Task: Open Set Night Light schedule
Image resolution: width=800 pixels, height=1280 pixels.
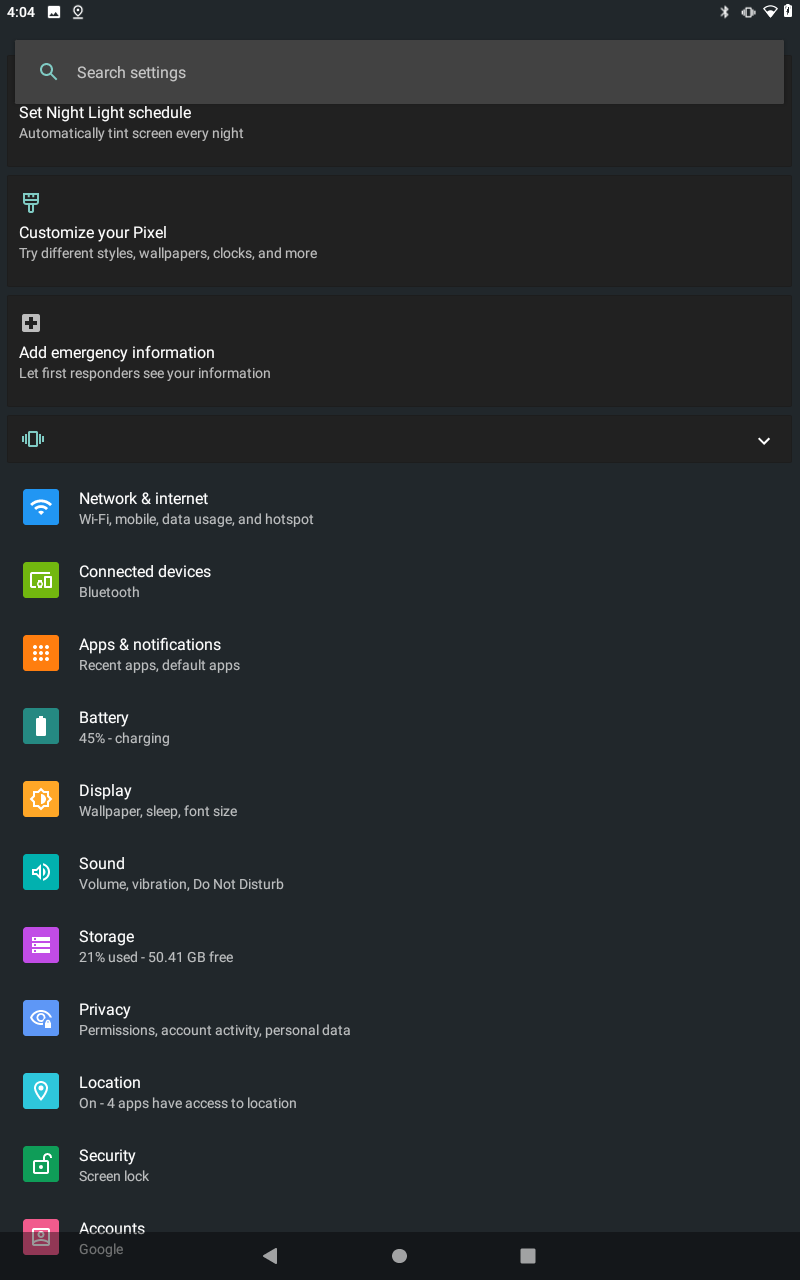Action: [398, 122]
